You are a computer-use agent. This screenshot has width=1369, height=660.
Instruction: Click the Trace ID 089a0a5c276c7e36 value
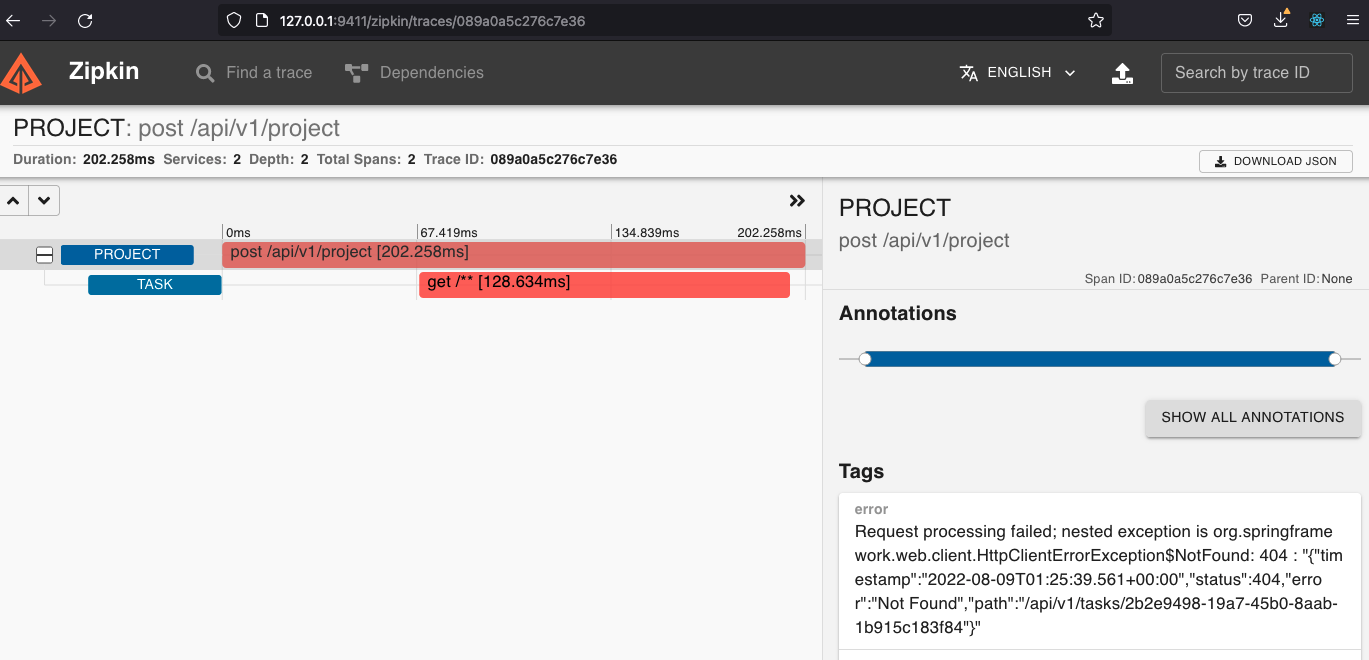[x=553, y=160]
